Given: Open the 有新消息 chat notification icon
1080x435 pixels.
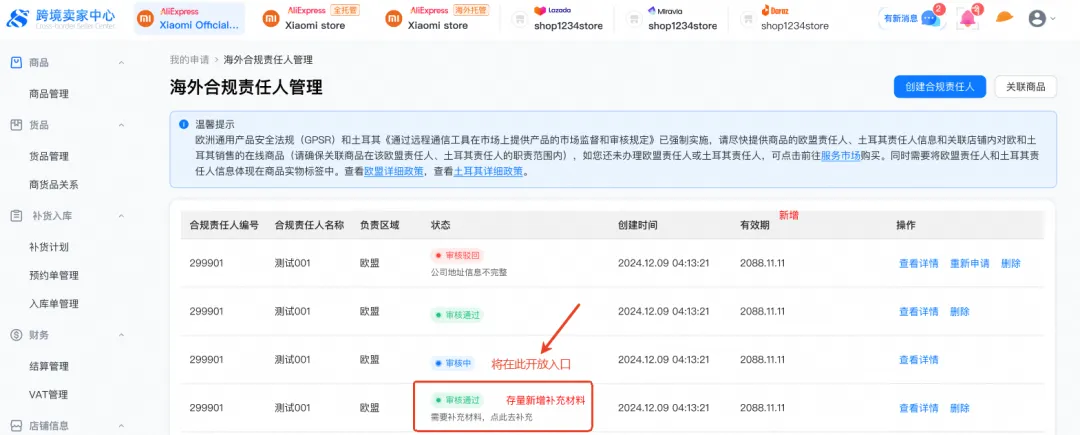Looking at the screenshot, I should [930, 18].
